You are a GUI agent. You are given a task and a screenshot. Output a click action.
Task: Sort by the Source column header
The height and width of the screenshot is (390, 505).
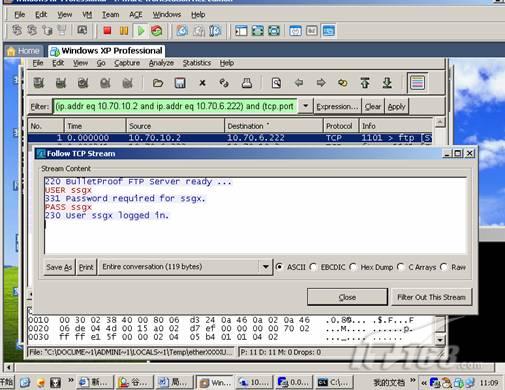[x=175, y=126]
